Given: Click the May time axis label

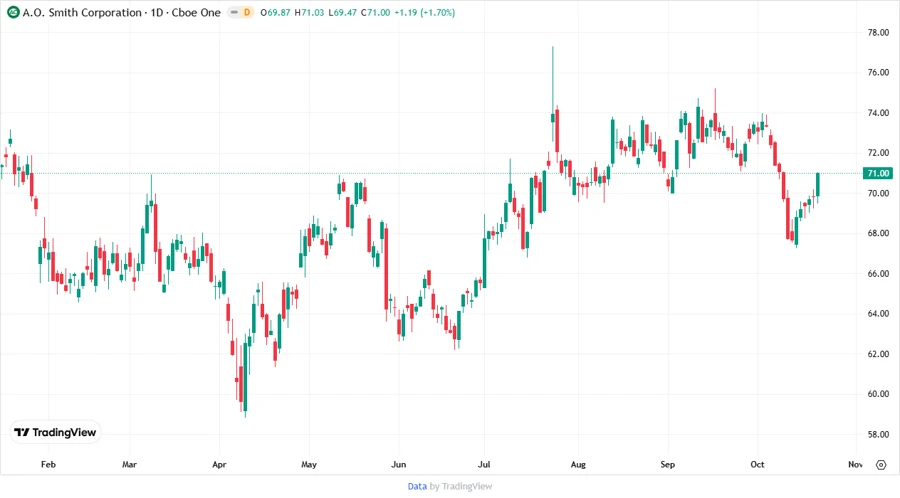Looking at the screenshot, I should pos(309,465).
